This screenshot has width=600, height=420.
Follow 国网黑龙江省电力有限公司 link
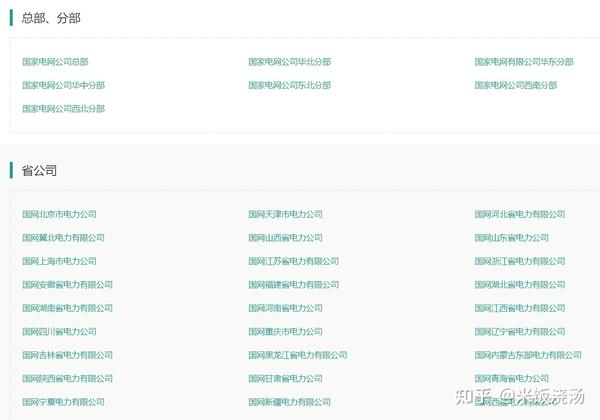[298, 355]
